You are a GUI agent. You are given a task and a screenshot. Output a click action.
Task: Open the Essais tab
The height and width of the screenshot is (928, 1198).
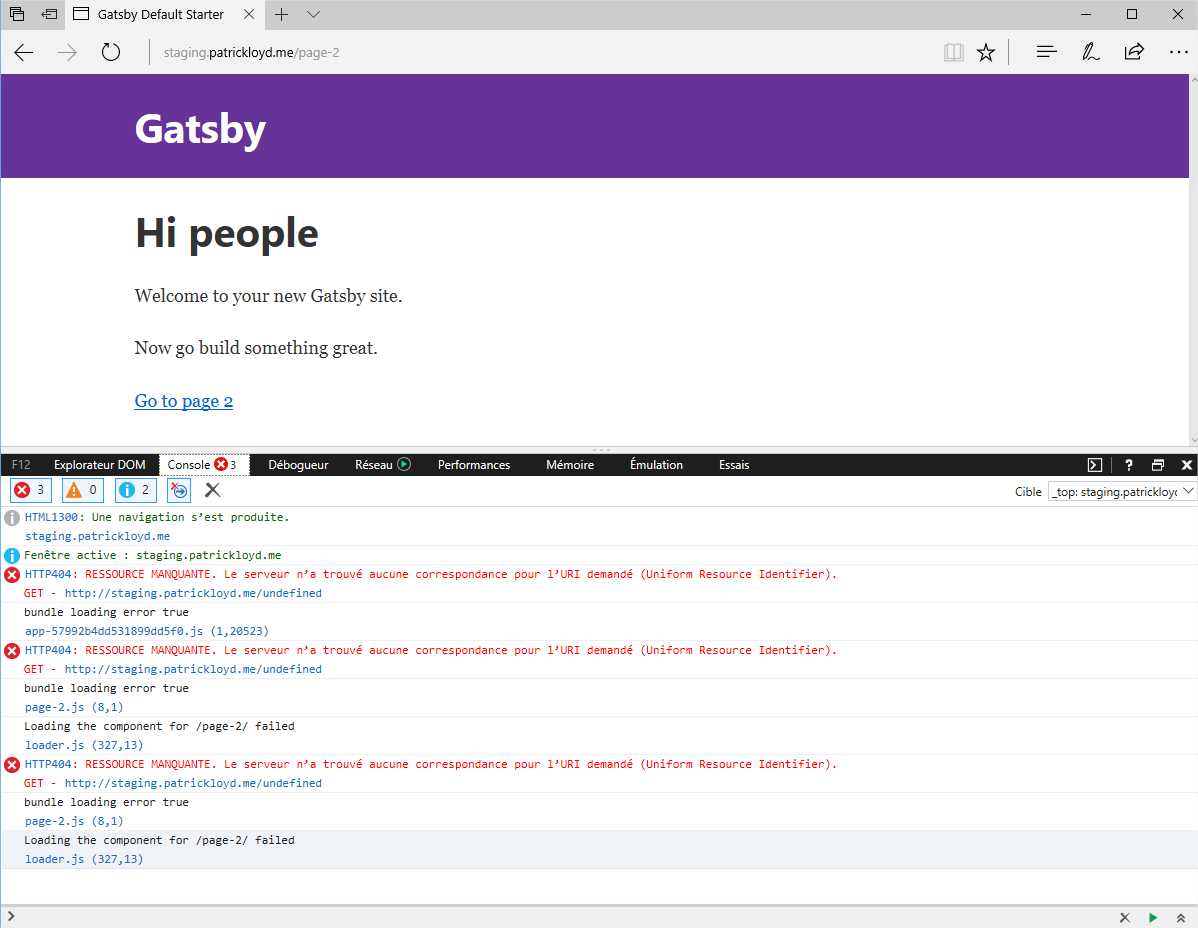[734, 464]
